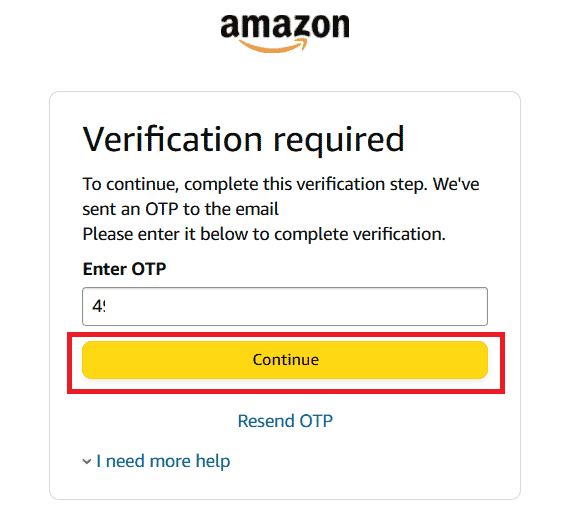This screenshot has width=582, height=527.
Task: Click the orange smile arrow under amazon
Action: click(274, 46)
